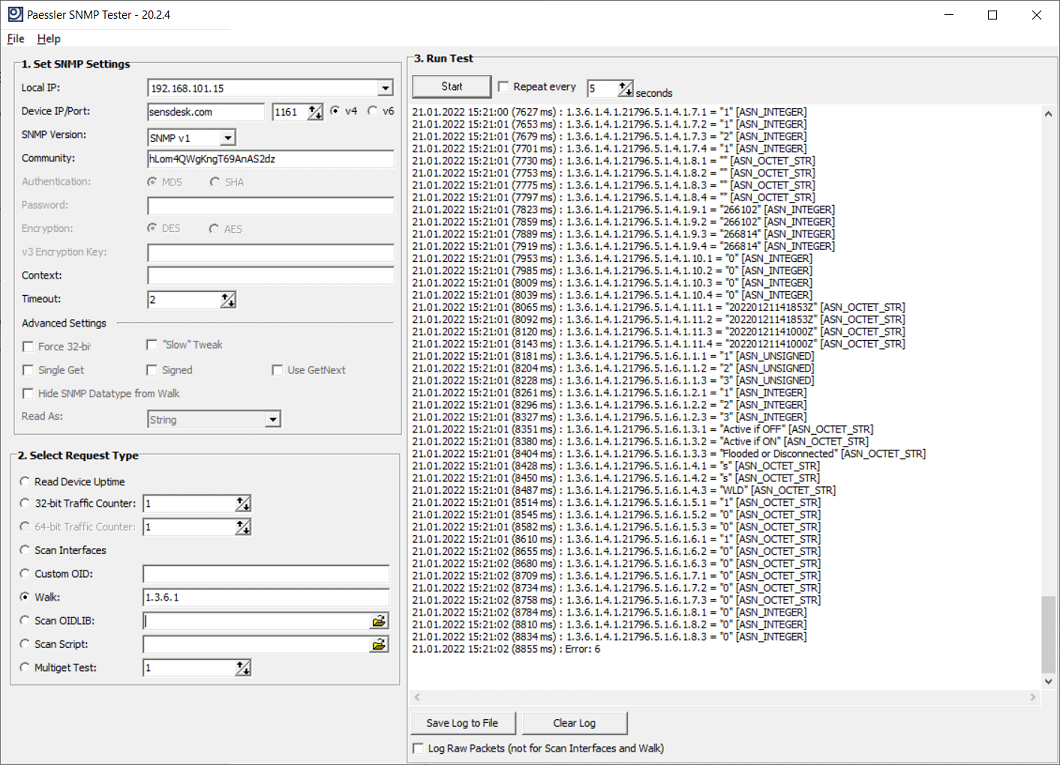Open the File menu
1060x765 pixels.
(x=16, y=39)
